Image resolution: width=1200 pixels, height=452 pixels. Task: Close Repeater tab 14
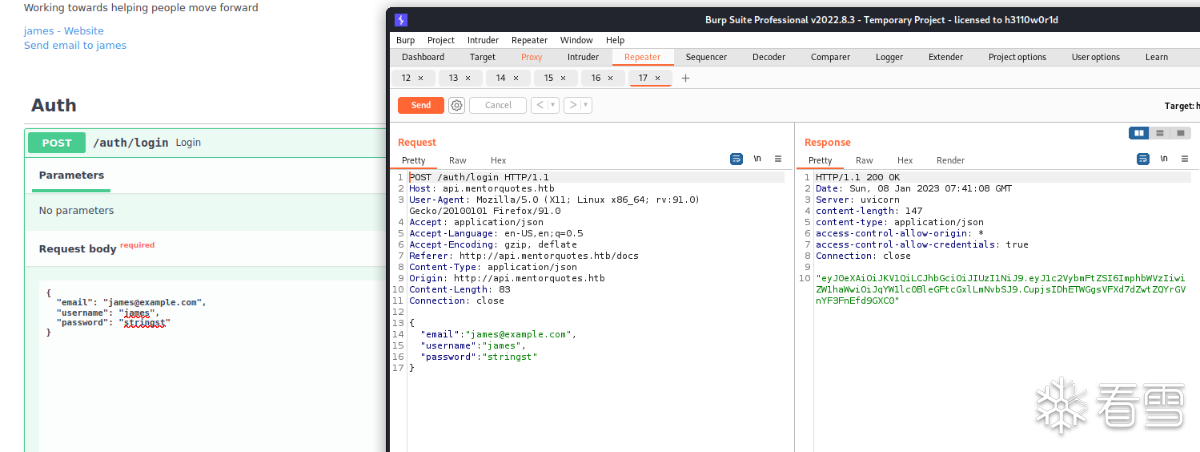pos(516,78)
